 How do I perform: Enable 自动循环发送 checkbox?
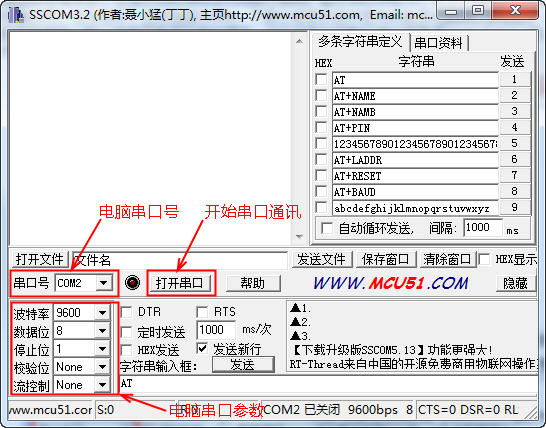click(327, 228)
